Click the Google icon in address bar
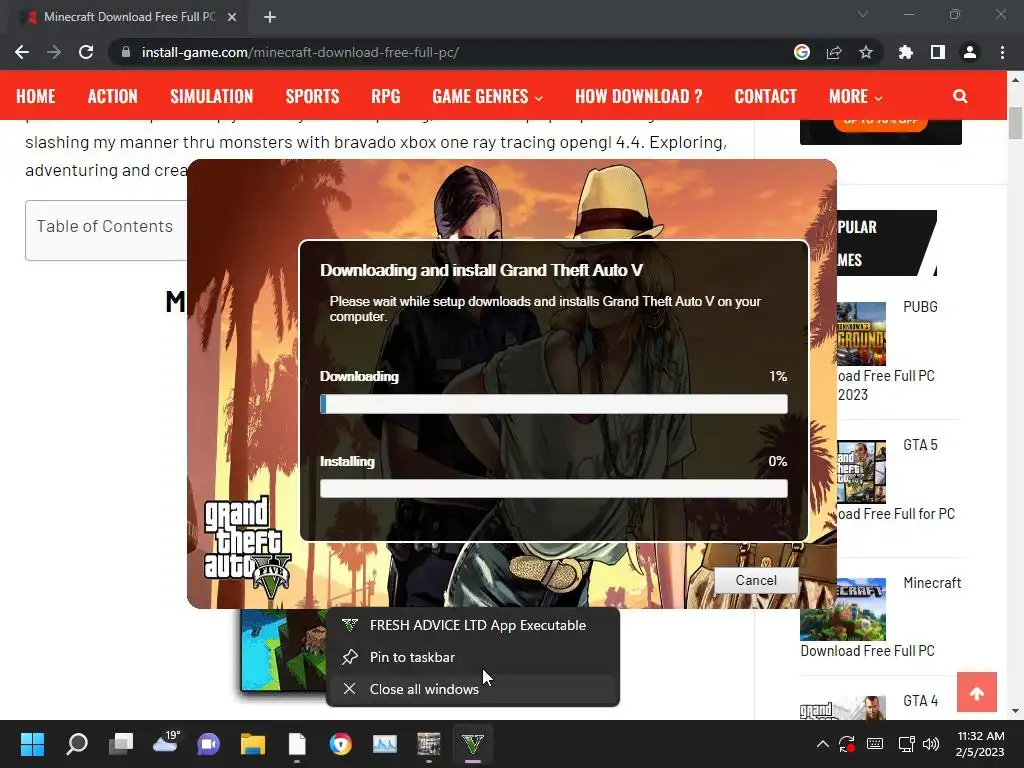Screen dimensions: 1024x768 [x=802, y=52]
